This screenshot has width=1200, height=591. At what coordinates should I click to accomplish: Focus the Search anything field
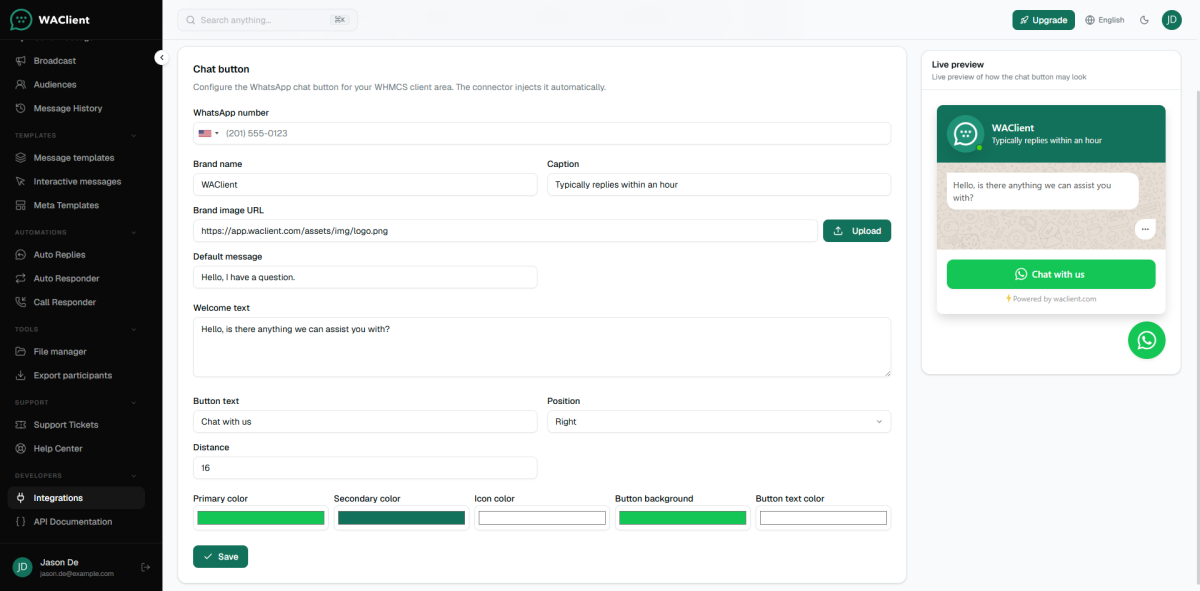pos(267,20)
